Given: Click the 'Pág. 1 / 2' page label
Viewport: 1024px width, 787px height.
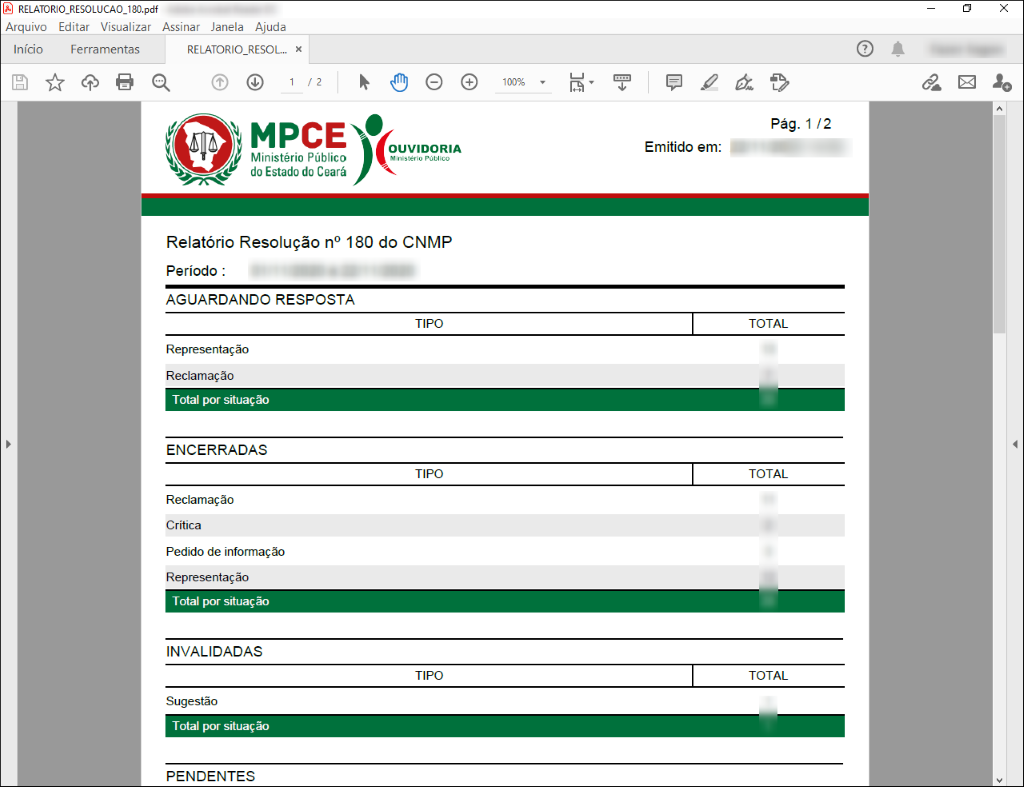Looking at the screenshot, I should (x=801, y=124).
